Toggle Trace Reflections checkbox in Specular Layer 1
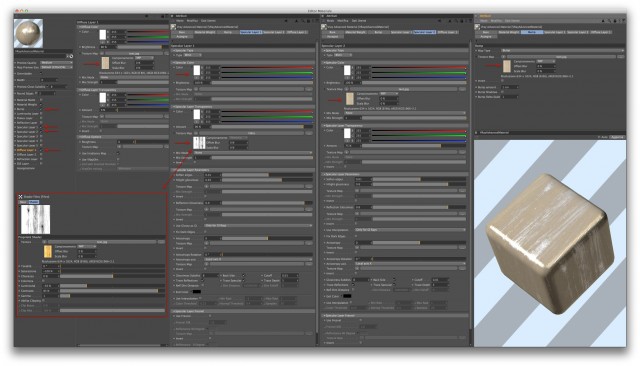 point(203,280)
